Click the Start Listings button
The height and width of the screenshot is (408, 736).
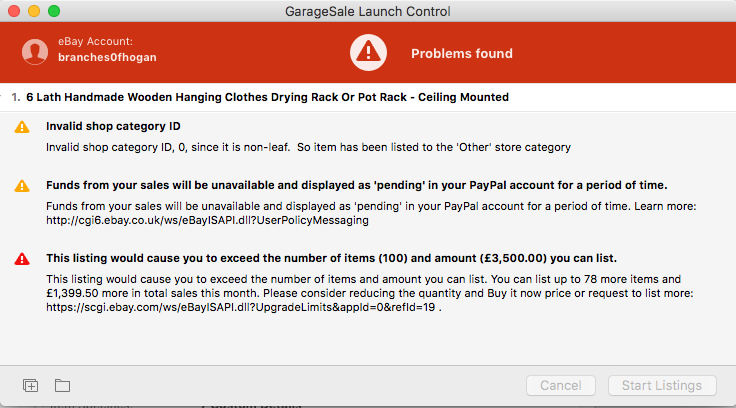pos(662,385)
